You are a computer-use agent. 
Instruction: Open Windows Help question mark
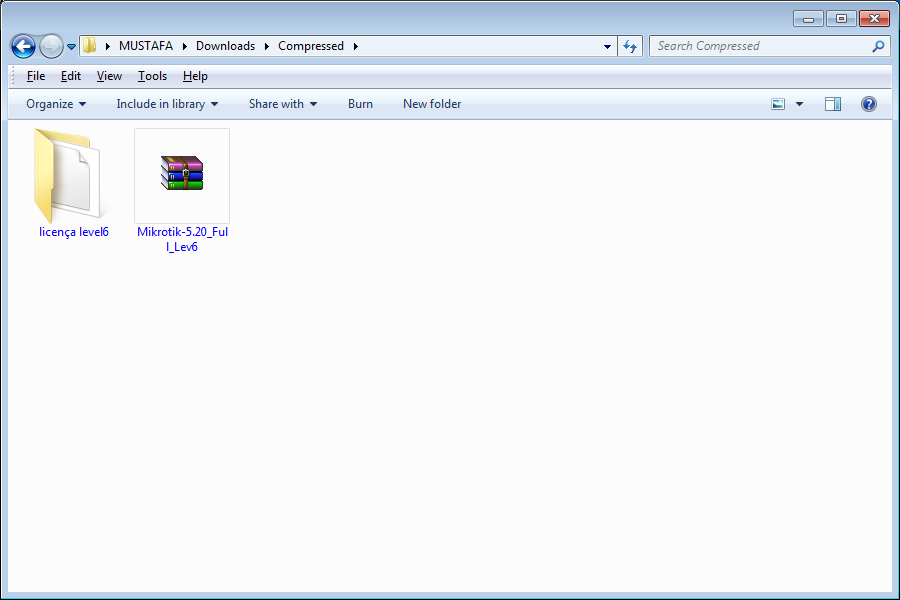pyautogui.click(x=869, y=104)
